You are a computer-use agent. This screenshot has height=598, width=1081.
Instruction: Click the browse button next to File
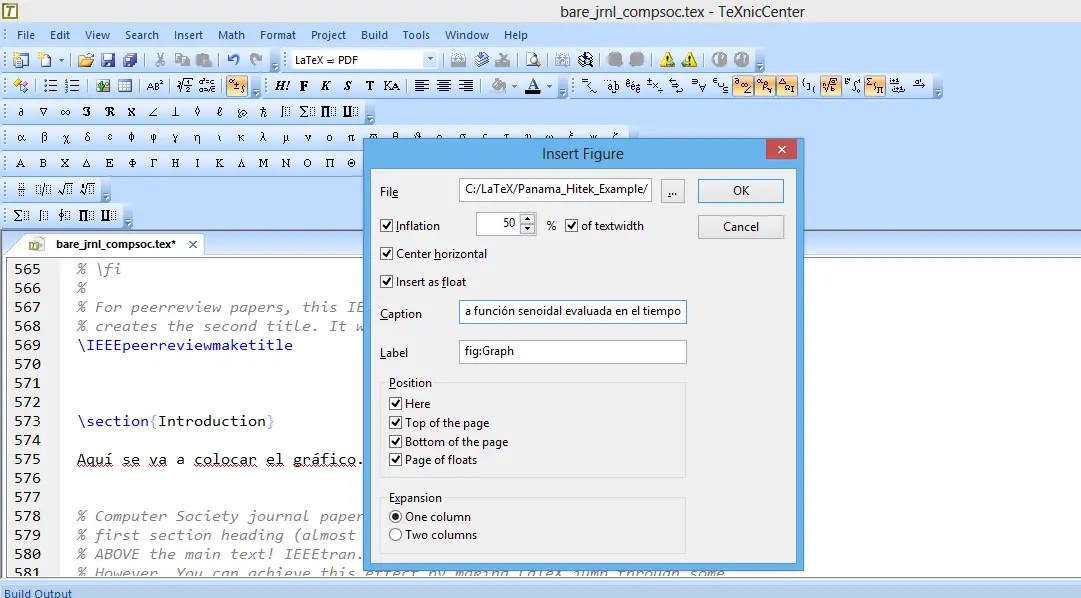tap(674, 190)
